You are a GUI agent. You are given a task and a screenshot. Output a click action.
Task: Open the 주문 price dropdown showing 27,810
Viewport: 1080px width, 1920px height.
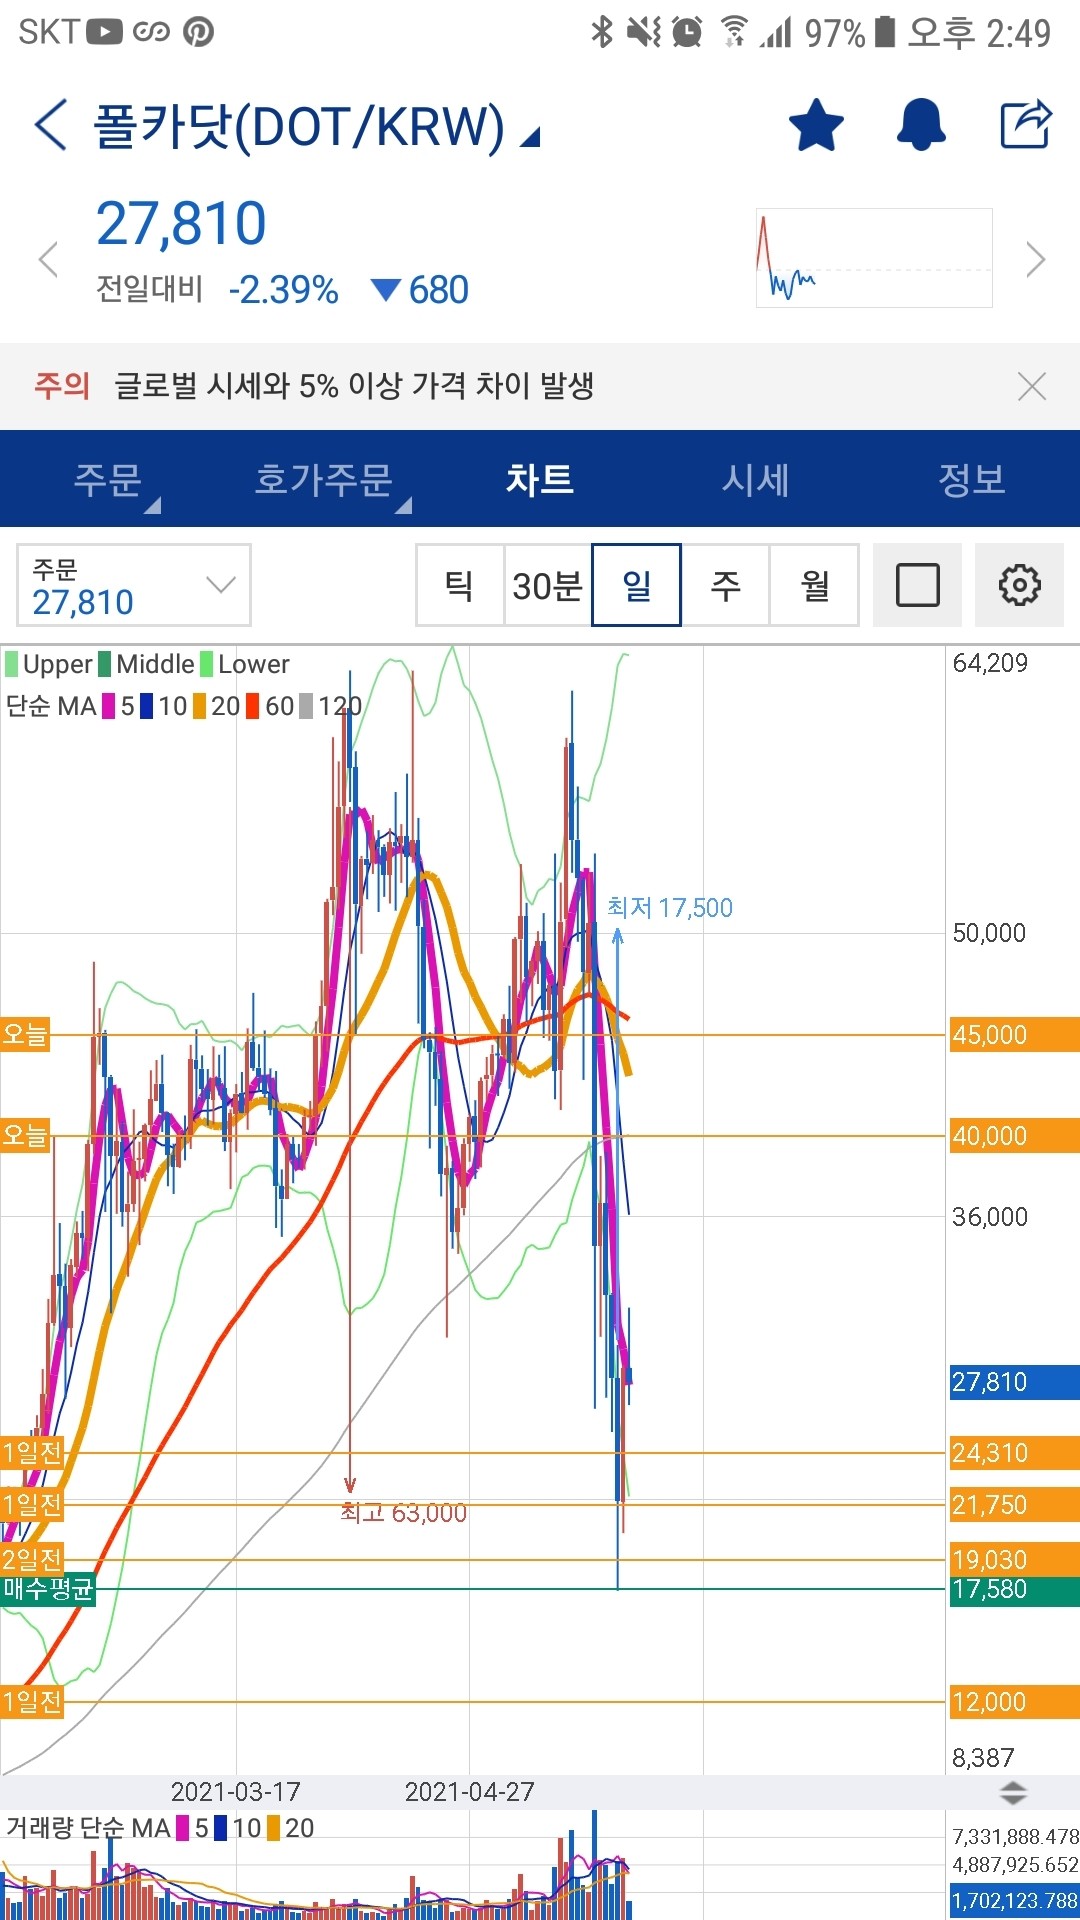(x=134, y=585)
